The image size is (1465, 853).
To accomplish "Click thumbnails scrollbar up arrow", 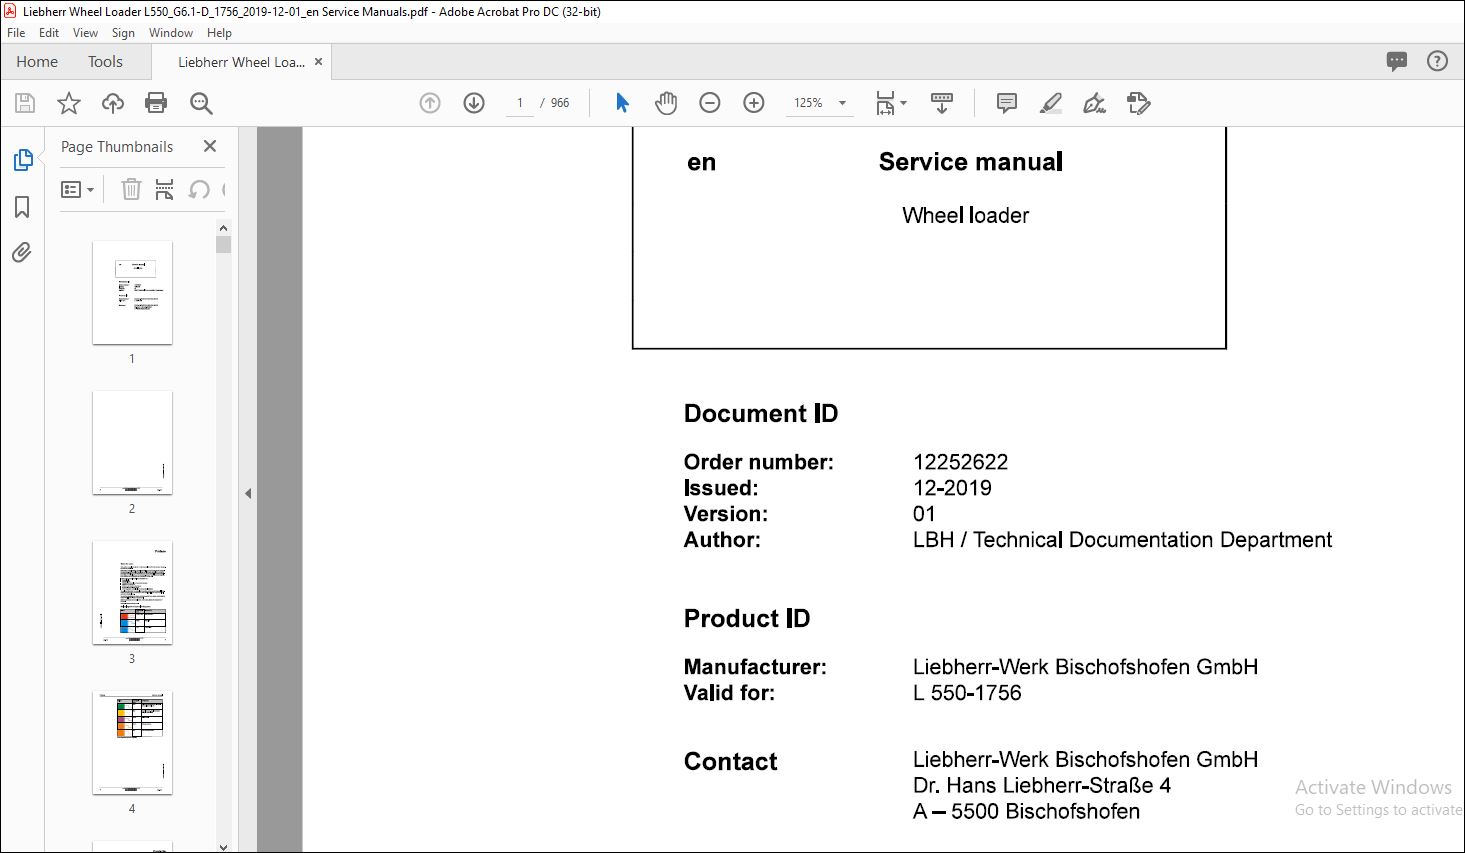I will (x=223, y=228).
